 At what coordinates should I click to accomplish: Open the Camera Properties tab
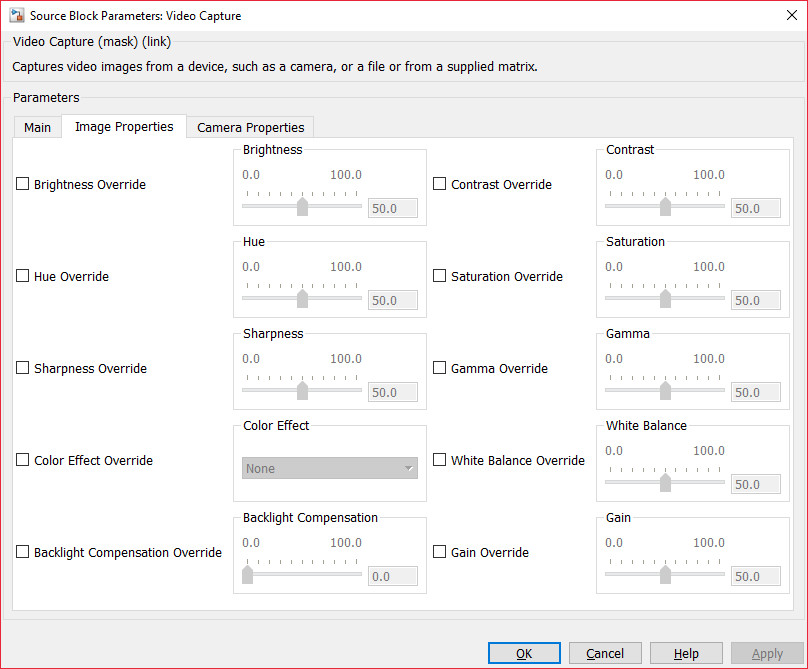(250, 127)
